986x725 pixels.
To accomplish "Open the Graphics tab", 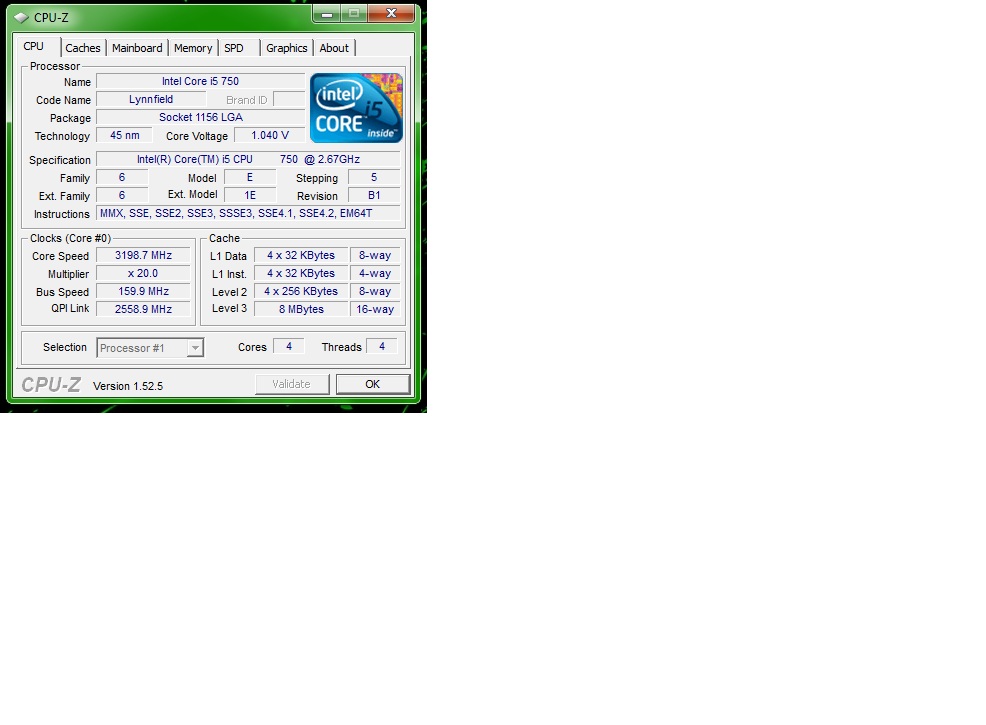I will (286, 48).
